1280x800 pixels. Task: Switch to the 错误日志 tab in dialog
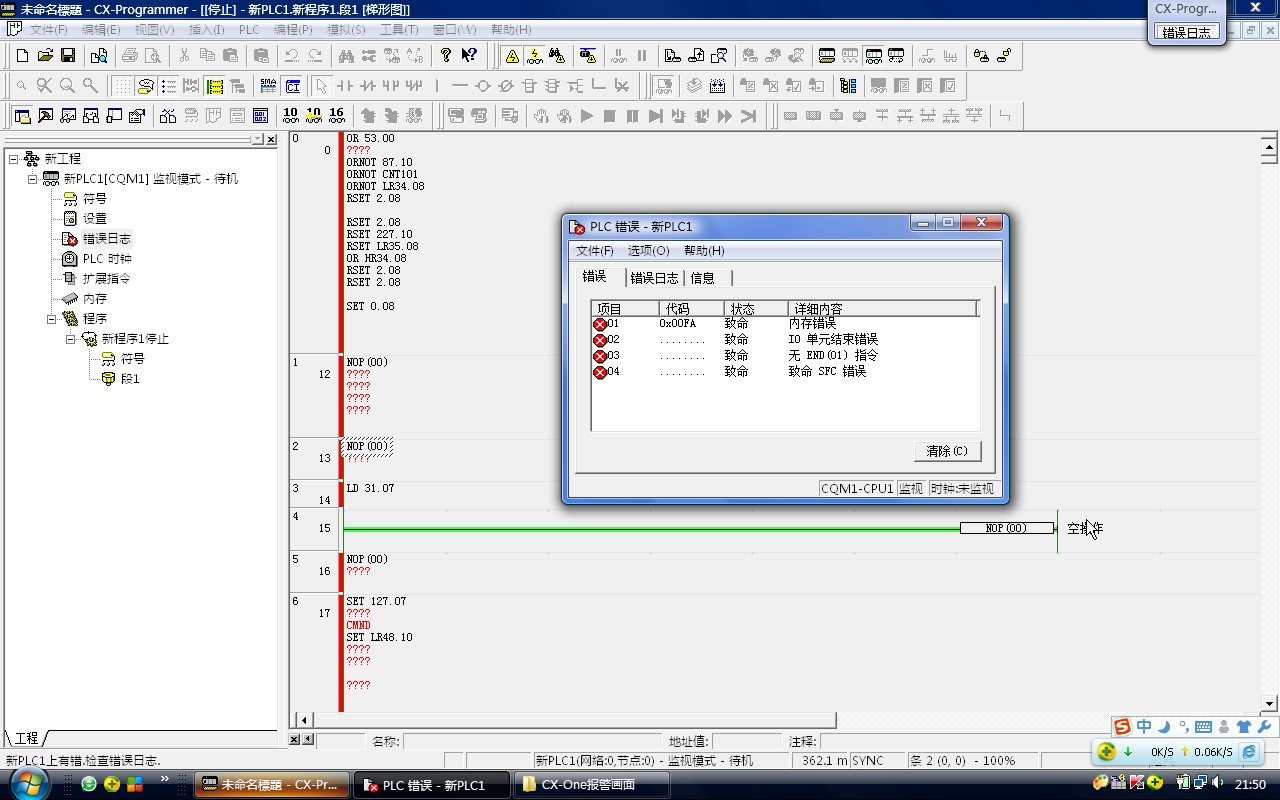click(x=654, y=278)
